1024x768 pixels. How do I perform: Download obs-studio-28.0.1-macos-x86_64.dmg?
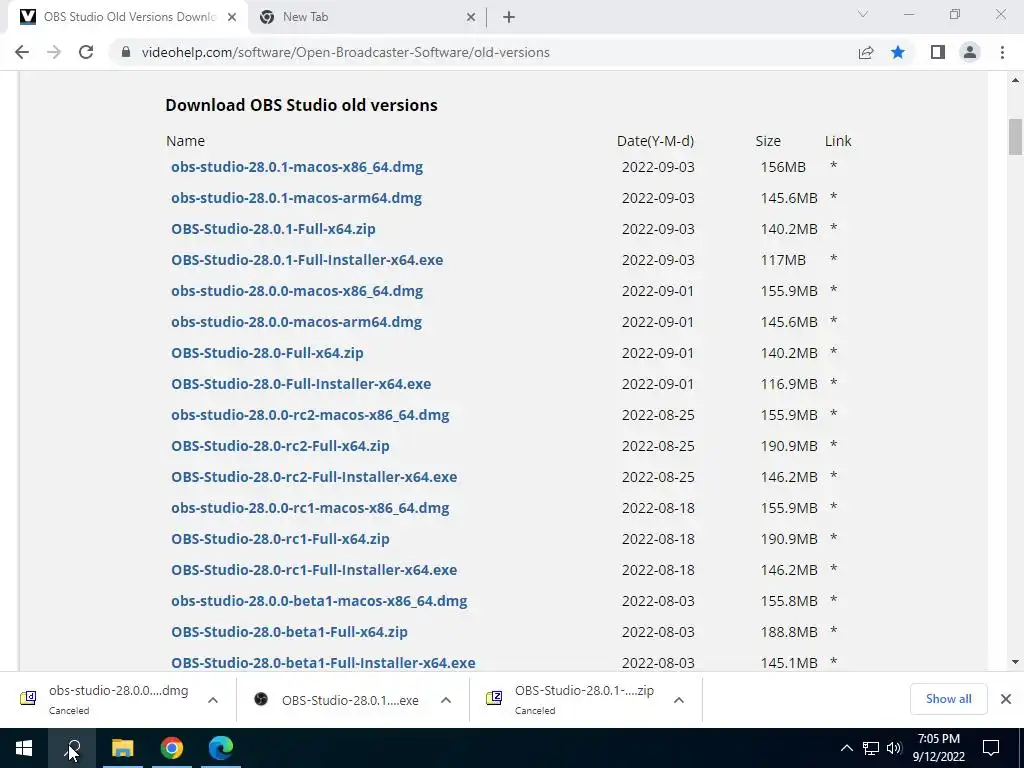click(x=297, y=167)
